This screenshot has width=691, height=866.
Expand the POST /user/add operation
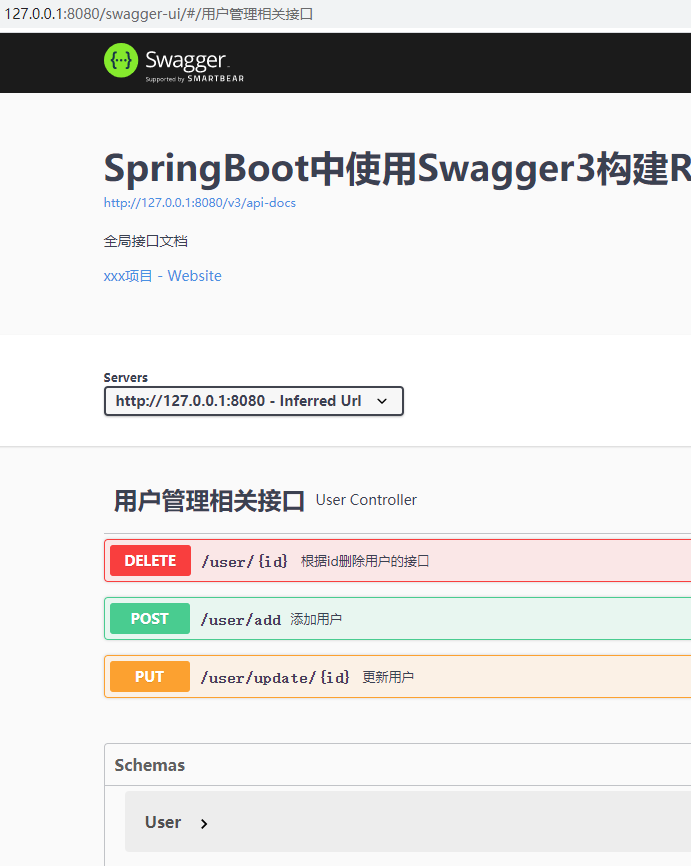tap(398, 619)
